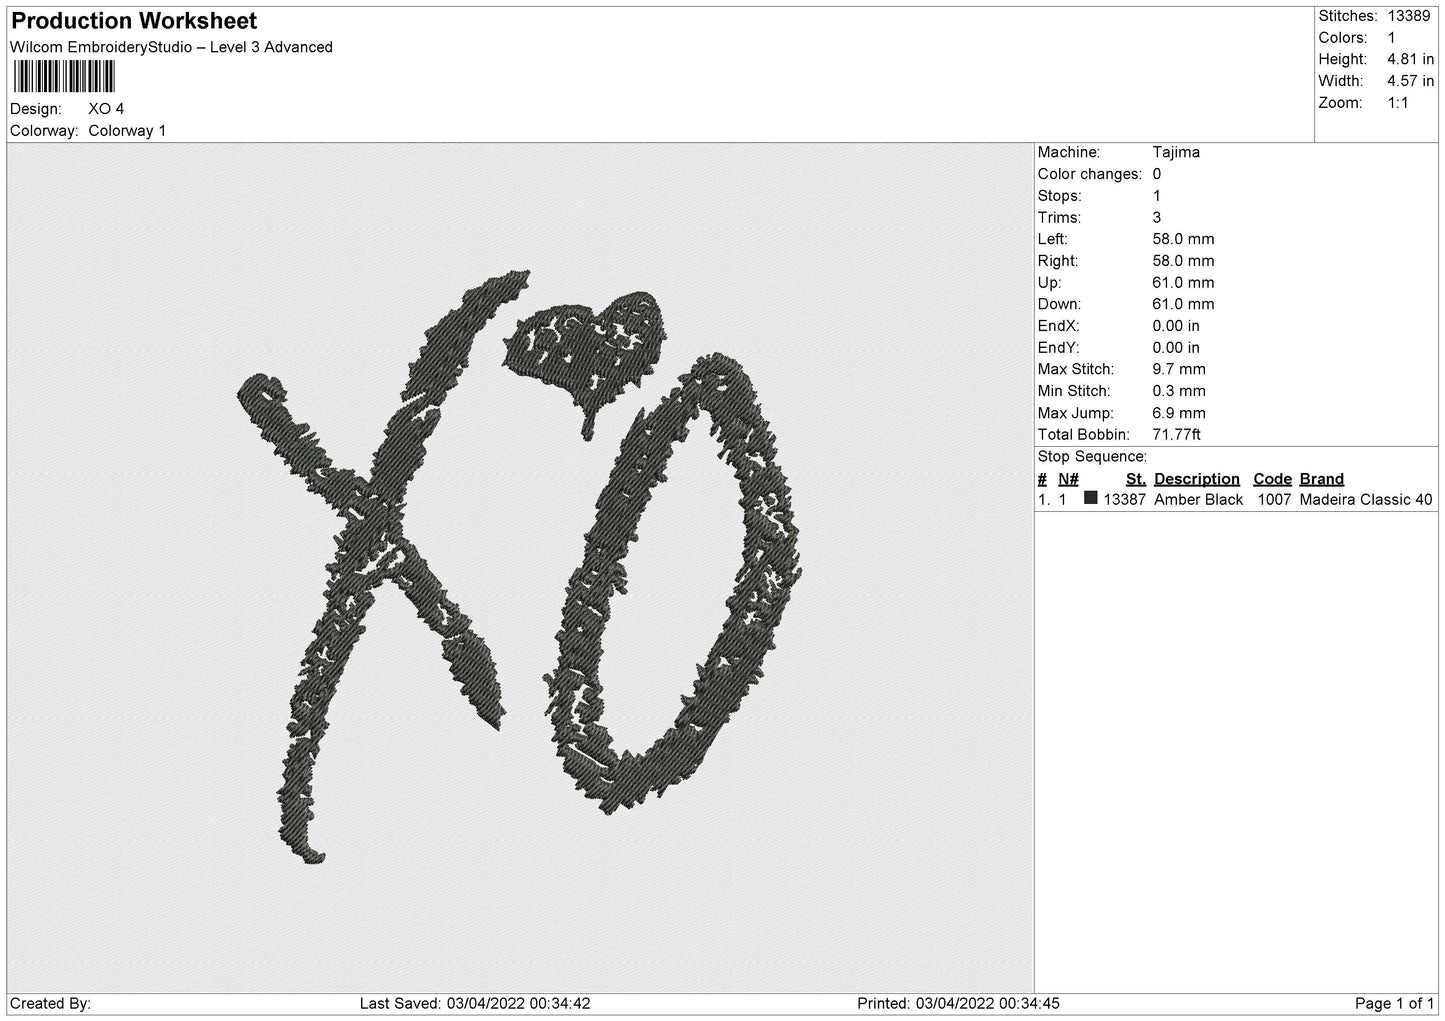Click the thread code 1007

1273,500
